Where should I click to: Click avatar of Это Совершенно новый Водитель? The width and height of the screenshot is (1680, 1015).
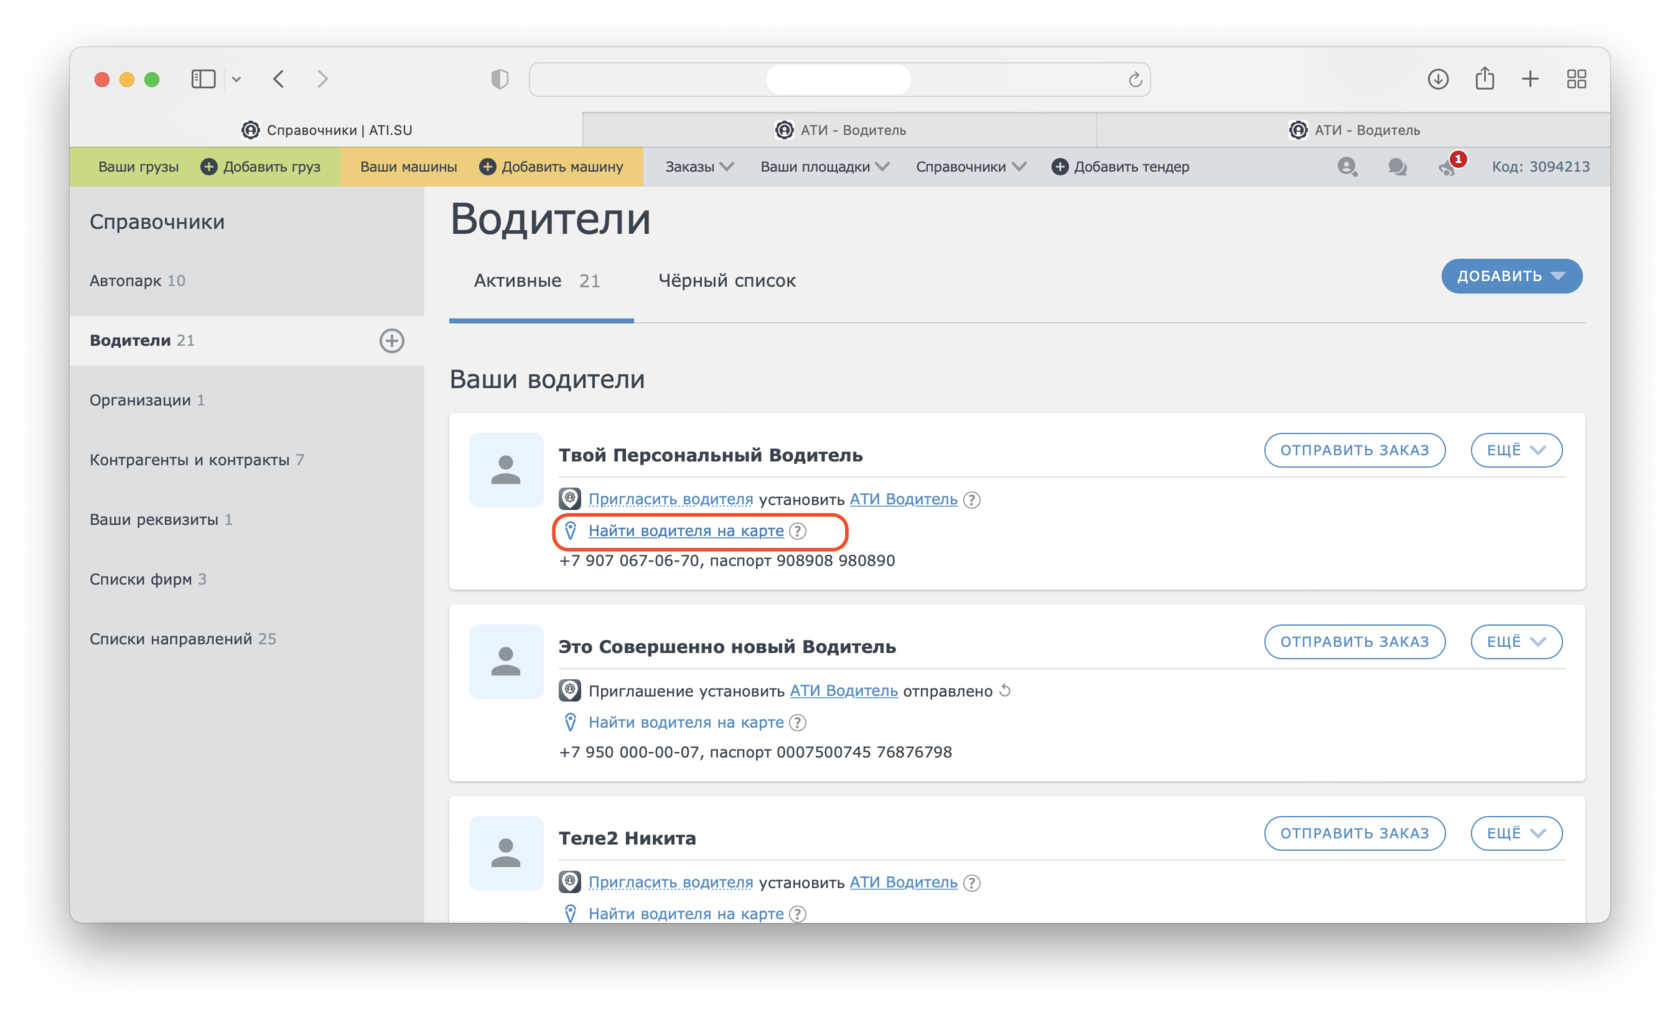(506, 662)
